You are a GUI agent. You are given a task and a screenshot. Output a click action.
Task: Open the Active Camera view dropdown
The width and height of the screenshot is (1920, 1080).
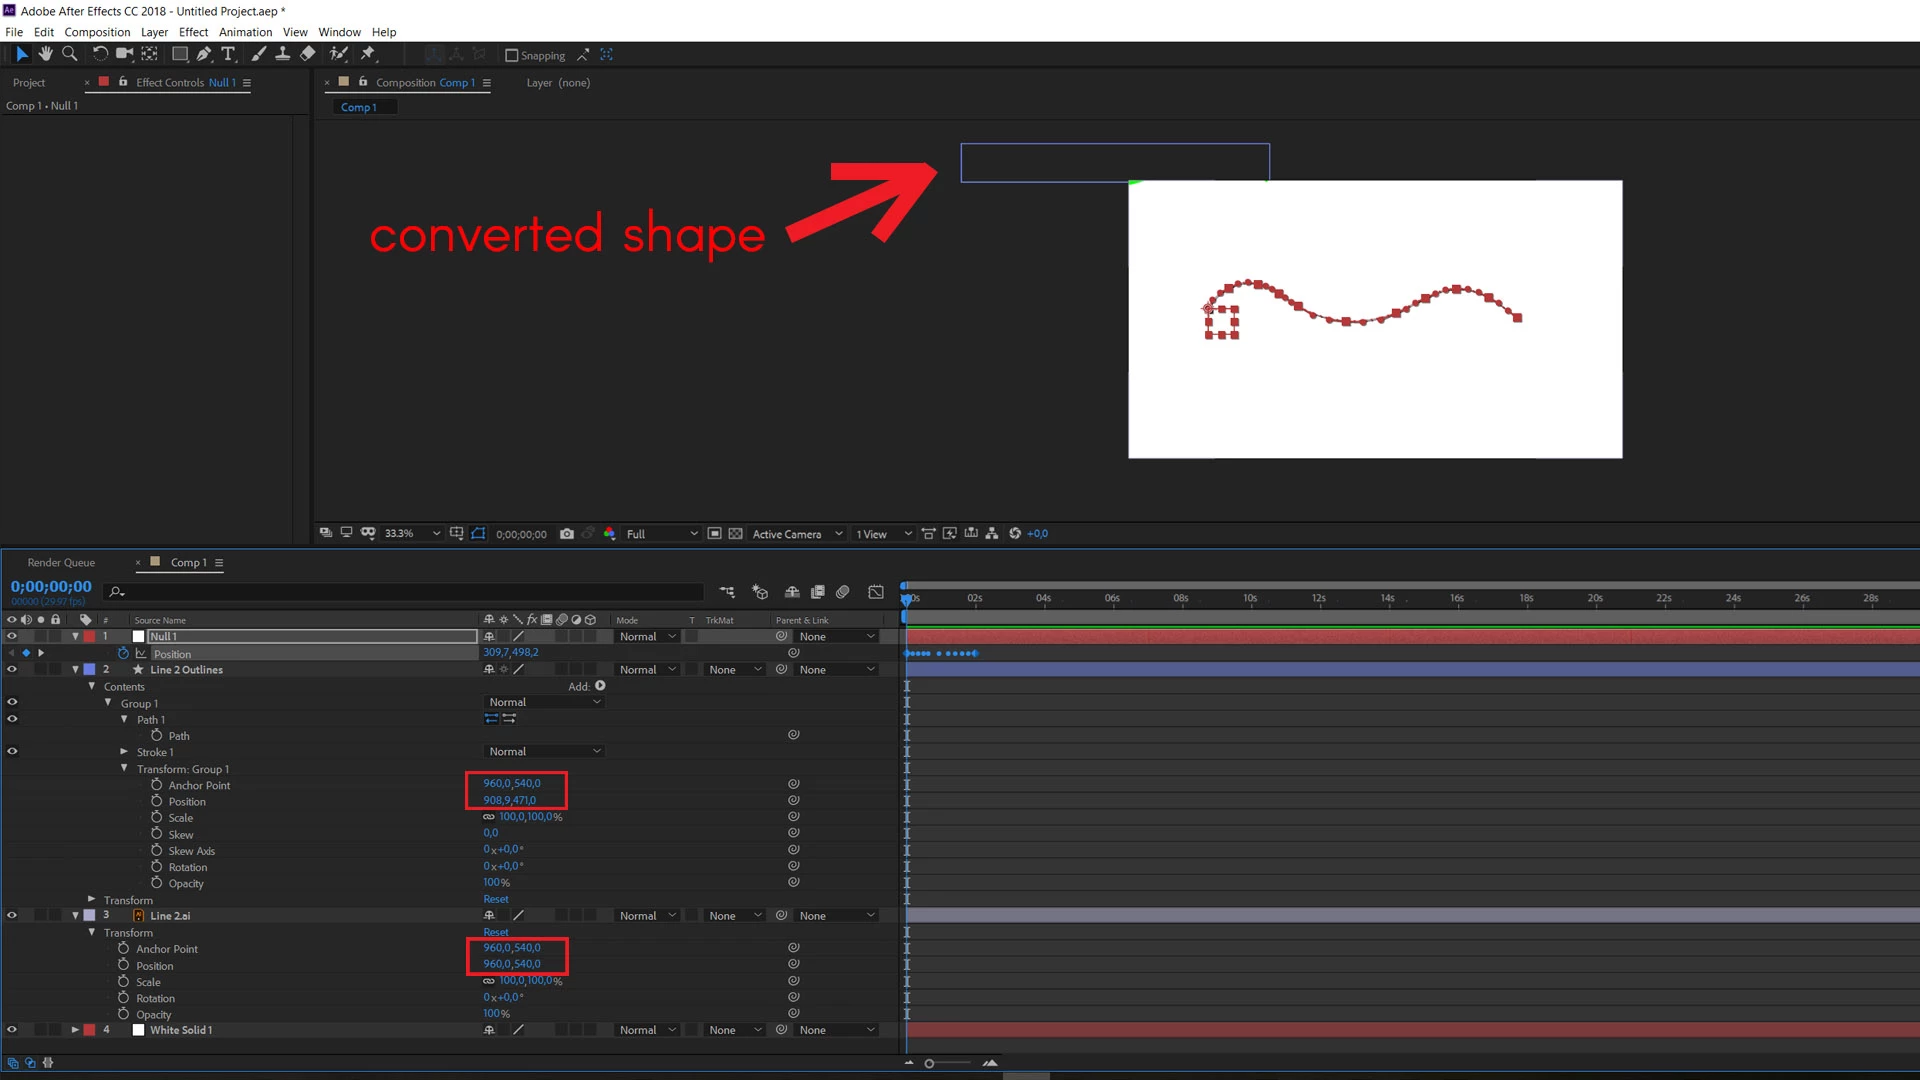click(797, 534)
